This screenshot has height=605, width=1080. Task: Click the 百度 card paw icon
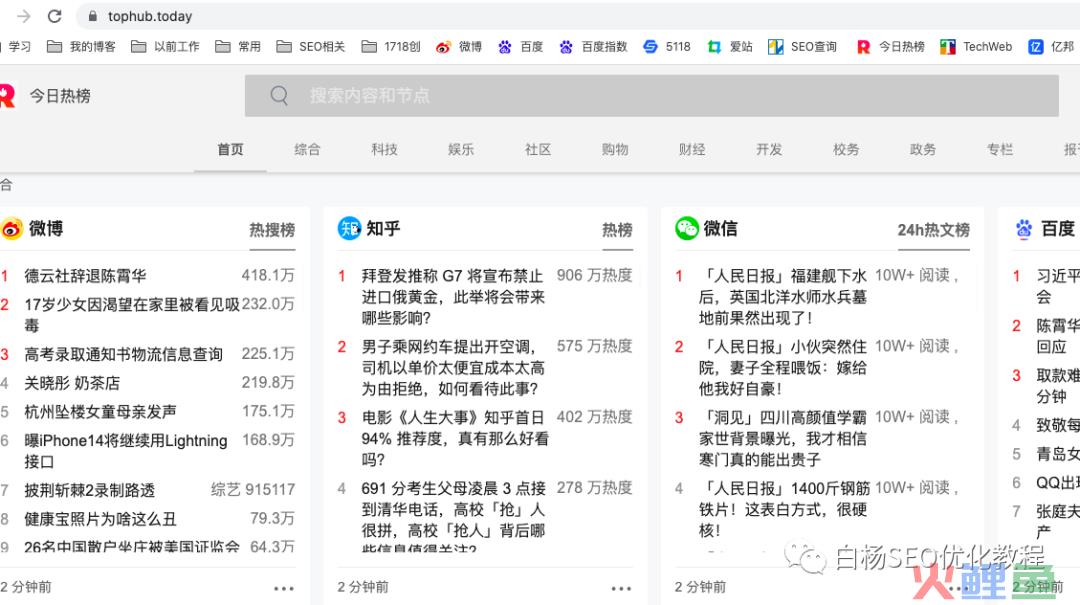click(x=1024, y=228)
